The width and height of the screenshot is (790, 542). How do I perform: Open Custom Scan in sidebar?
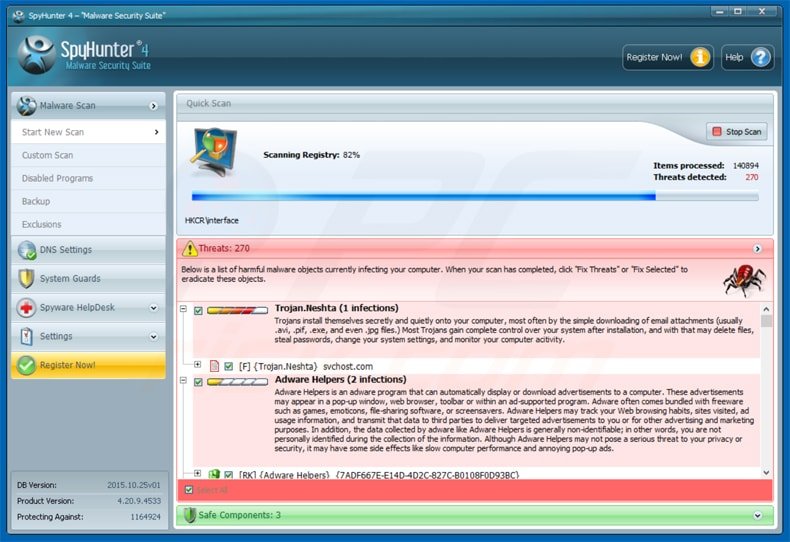[89, 155]
